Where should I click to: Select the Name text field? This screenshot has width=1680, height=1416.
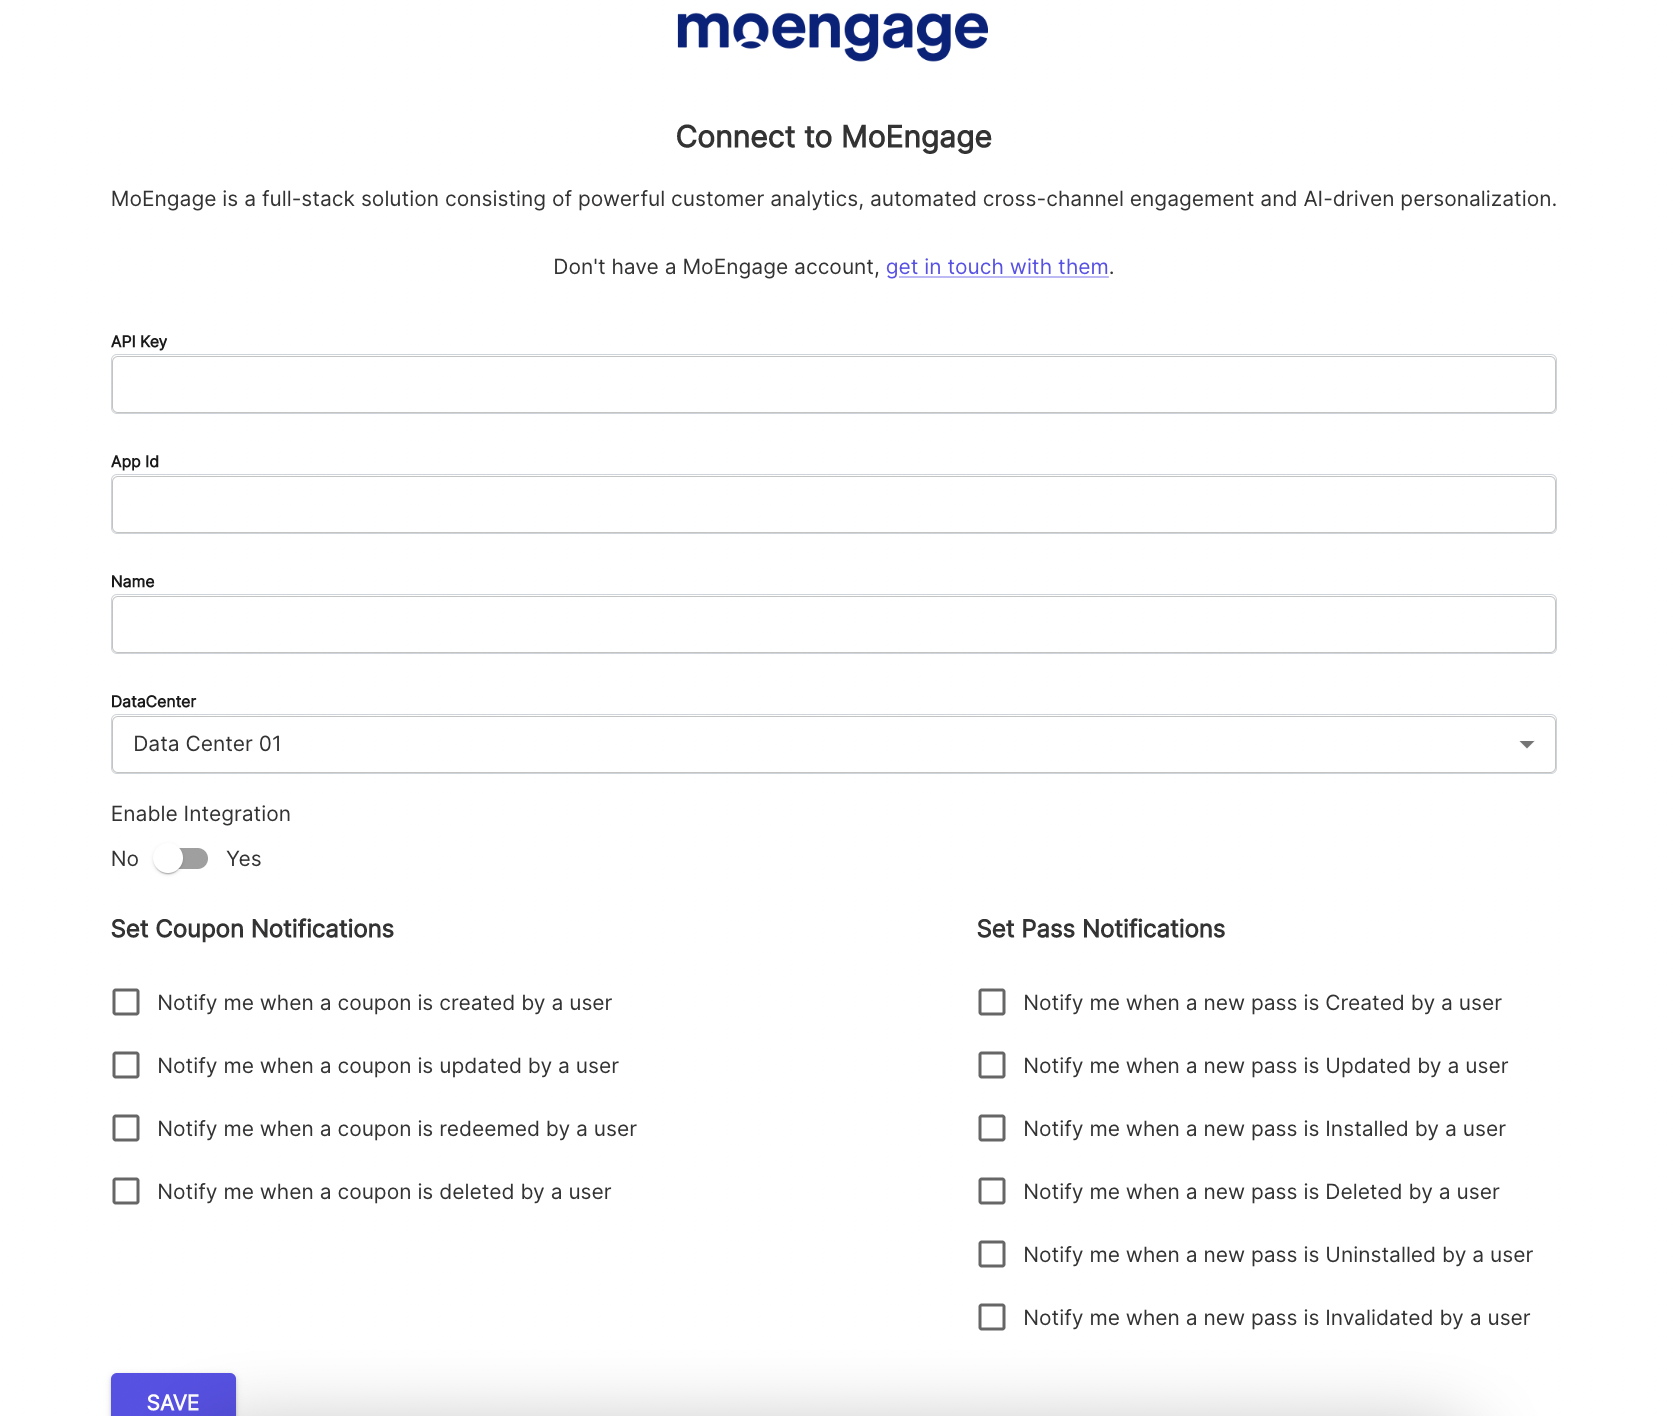(833, 624)
